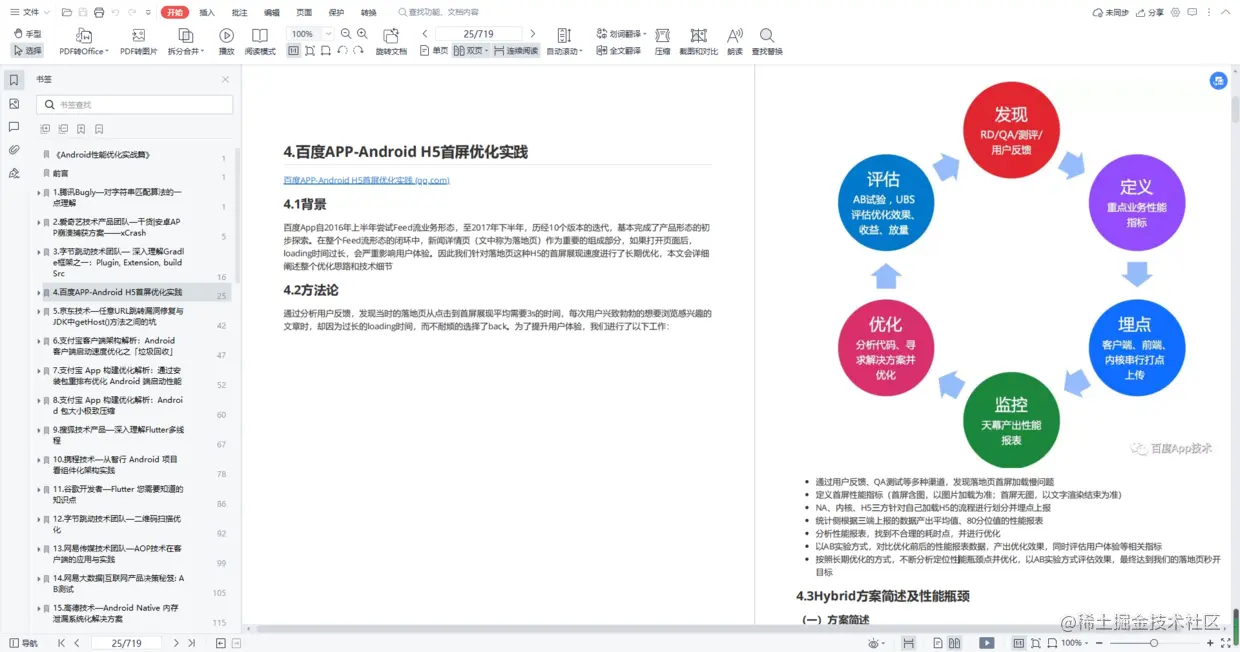This screenshot has height=652, width=1240.
Task: Click the 全文翻译 full translation button
Action: point(619,50)
